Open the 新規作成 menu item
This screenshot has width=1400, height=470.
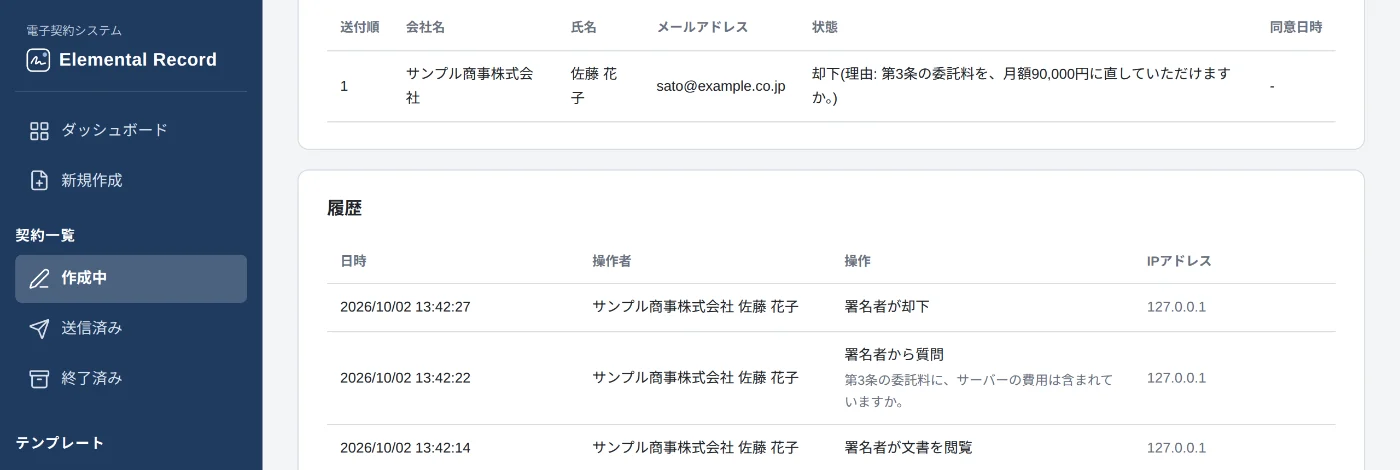click(x=131, y=180)
